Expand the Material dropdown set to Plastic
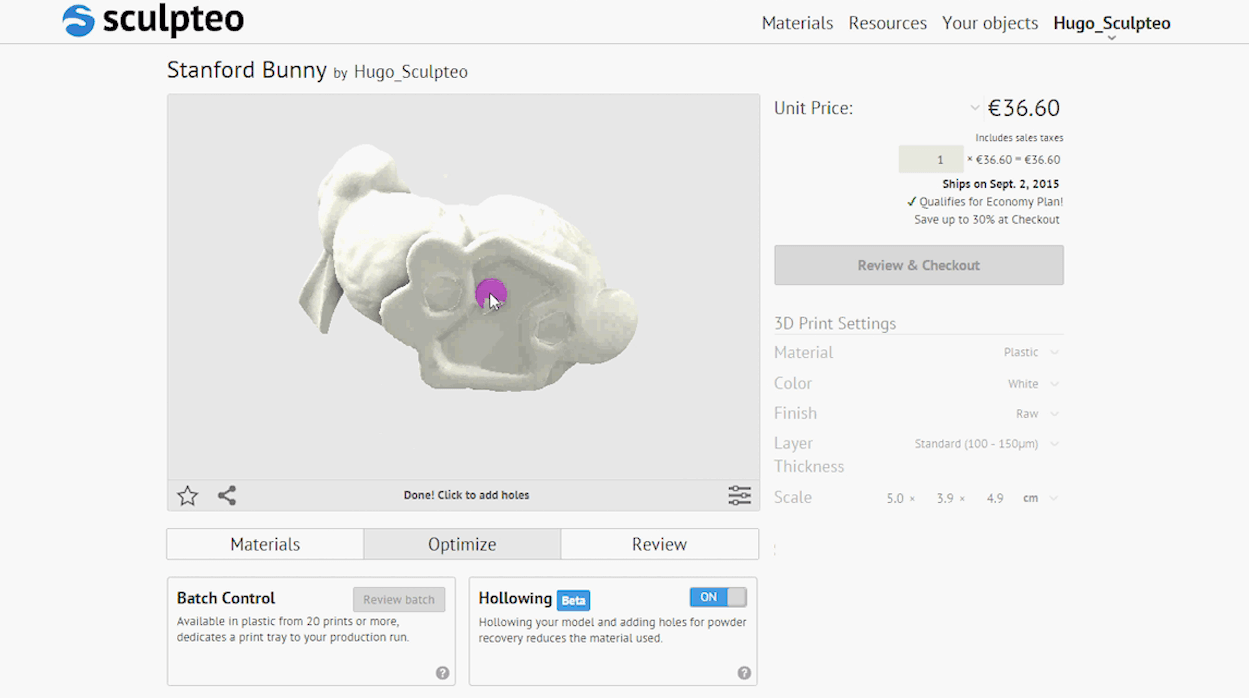The height and width of the screenshot is (698, 1249). pos(1030,353)
